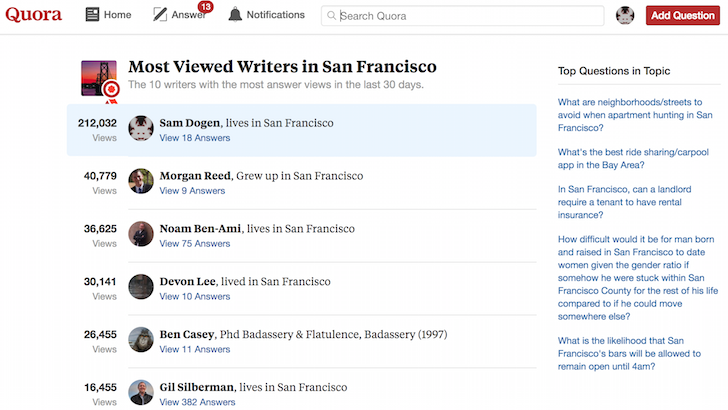Viewport: 728px width, 410px height.
Task: Click View 75 Answers link
Action: 195,244
